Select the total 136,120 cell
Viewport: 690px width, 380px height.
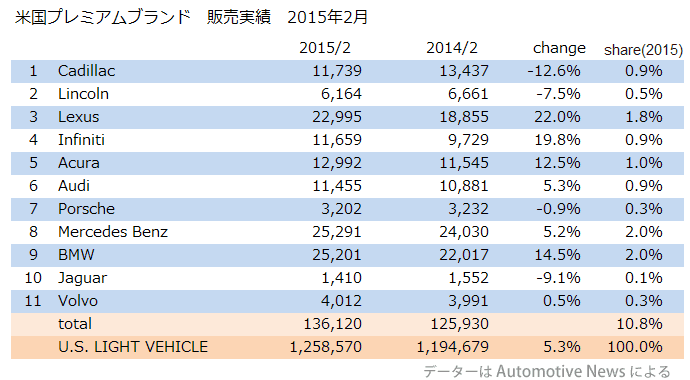pyautogui.click(x=332, y=324)
